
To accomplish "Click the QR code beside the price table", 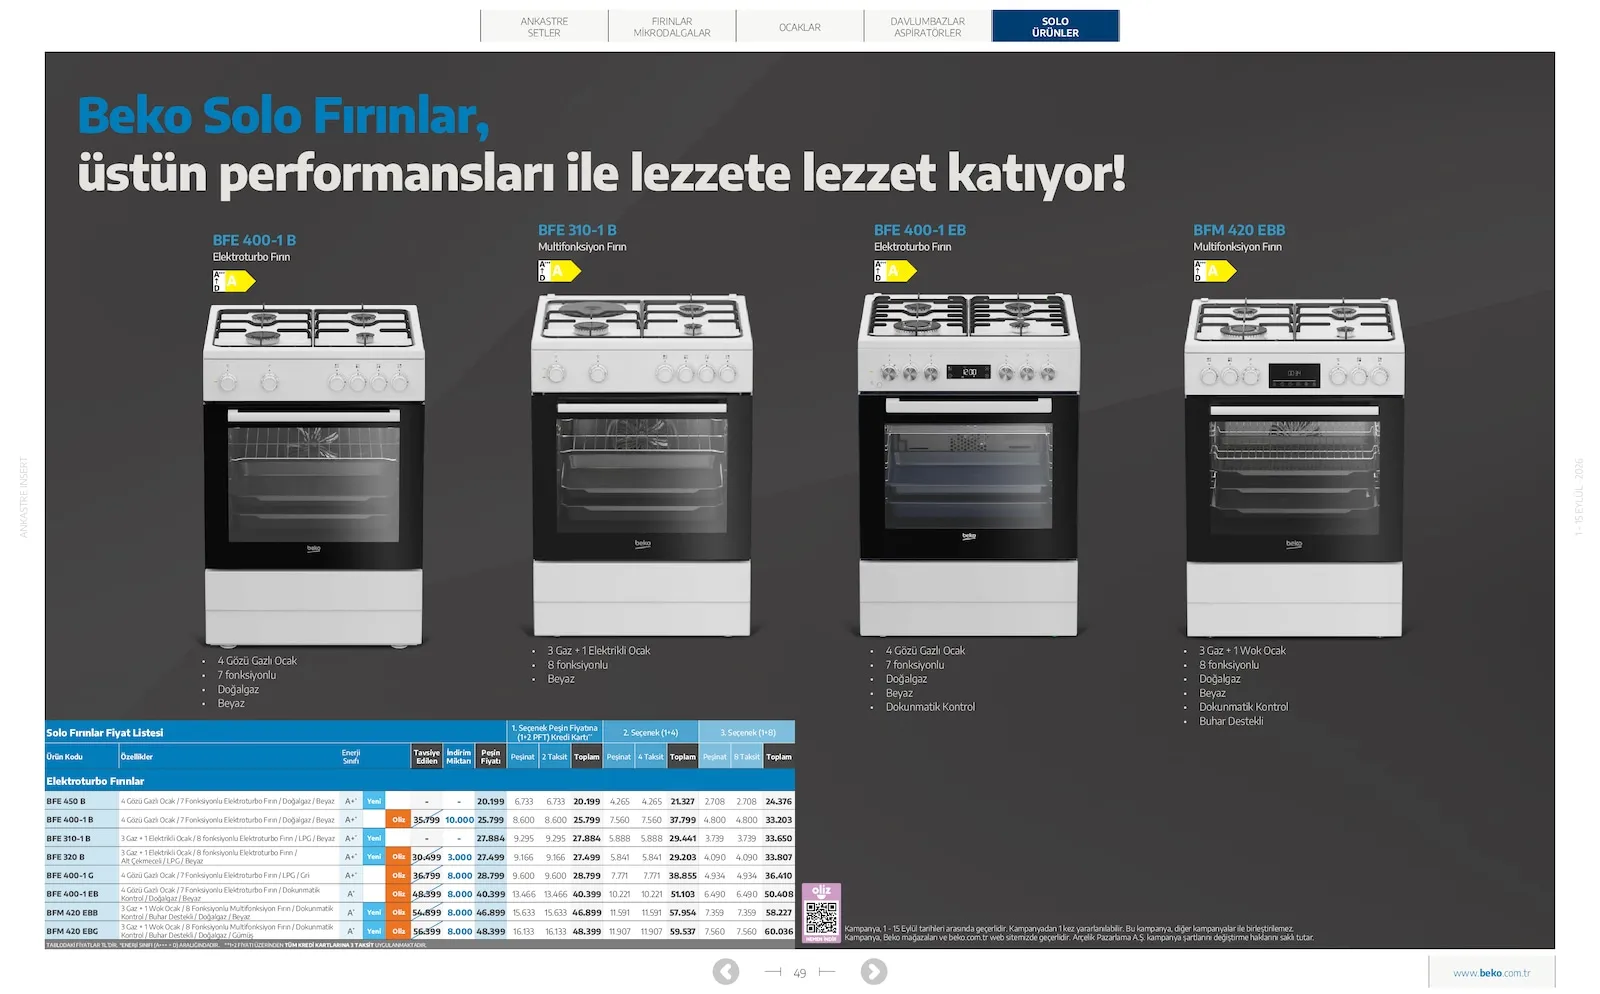I will pyautogui.click(x=821, y=917).
